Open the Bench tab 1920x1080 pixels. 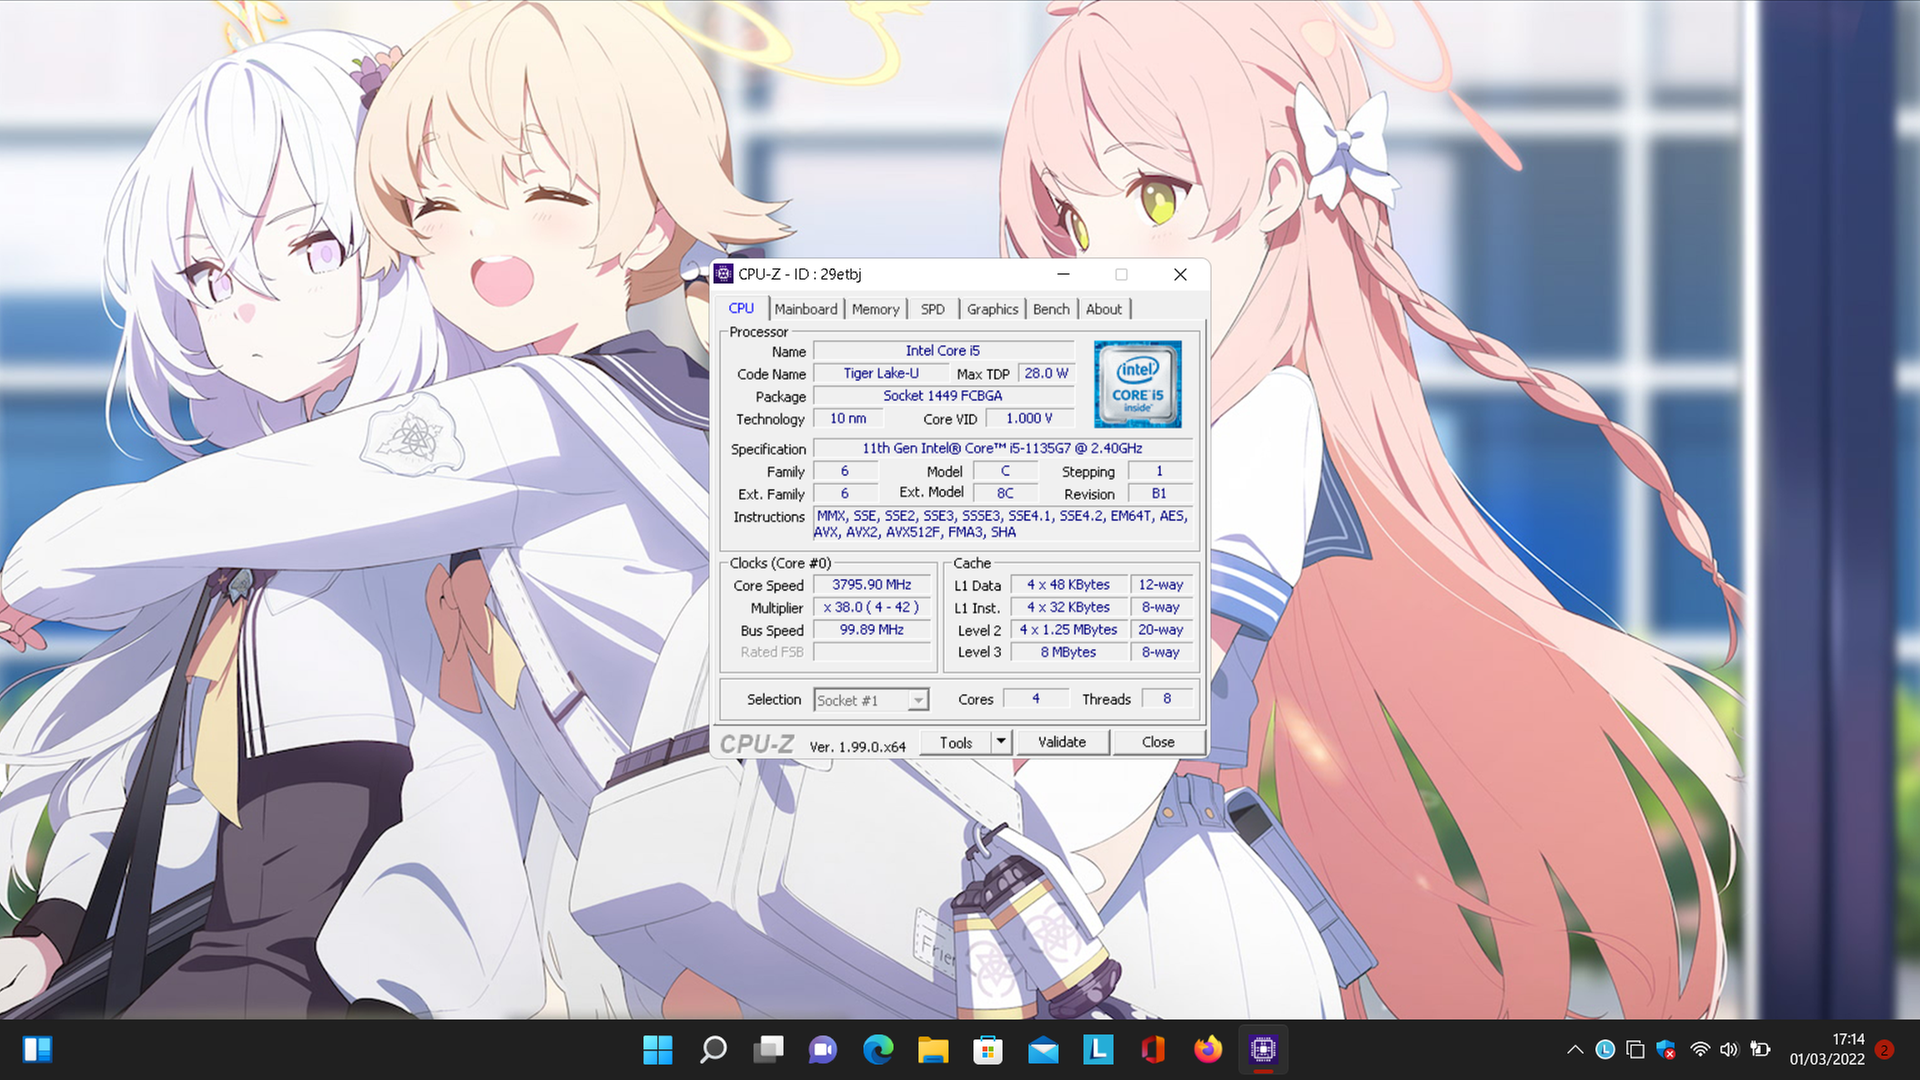point(1051,309)
